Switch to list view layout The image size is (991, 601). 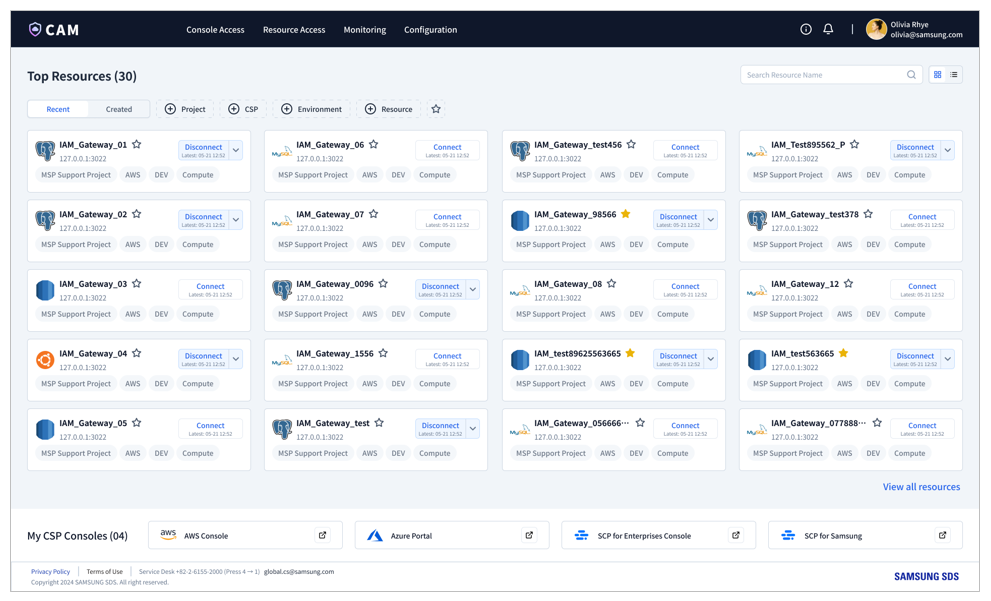click(x=954, y=75)
